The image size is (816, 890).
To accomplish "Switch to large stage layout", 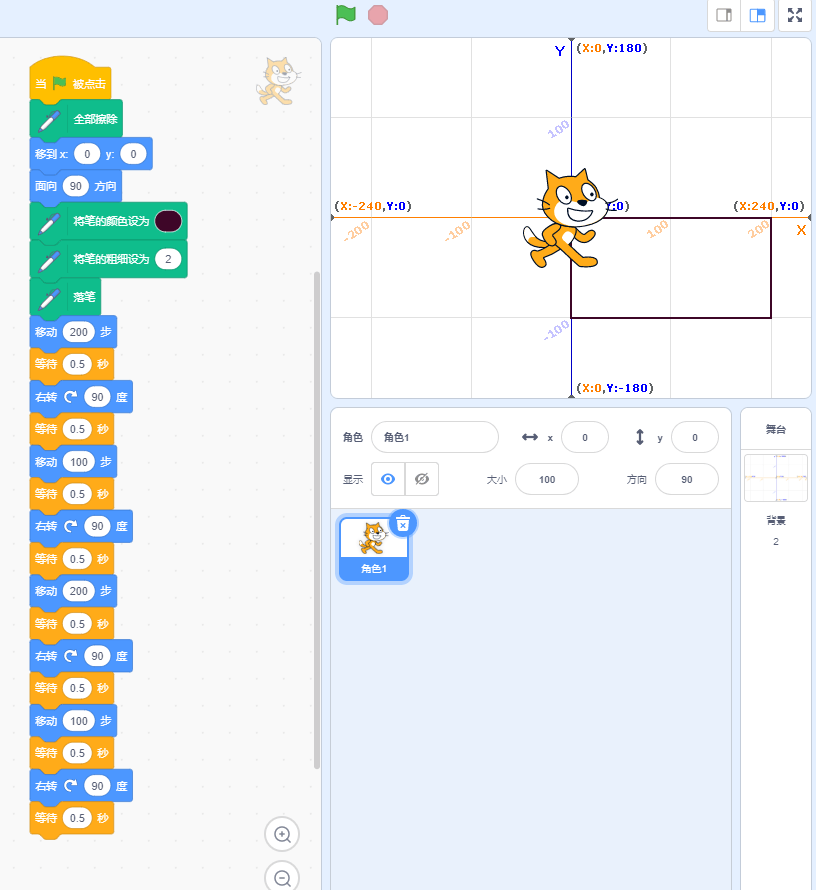I will 758,15.
